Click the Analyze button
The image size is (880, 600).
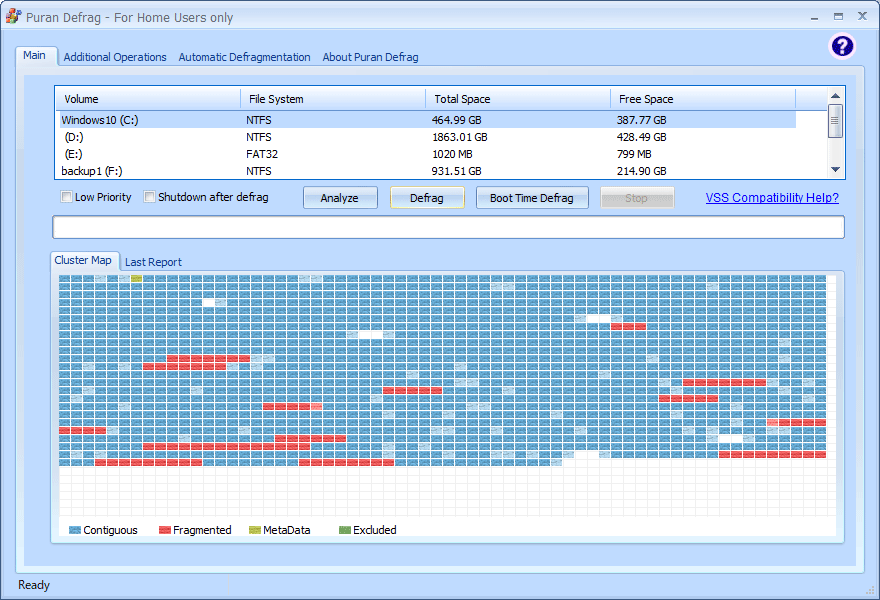[x=340, y=198]
